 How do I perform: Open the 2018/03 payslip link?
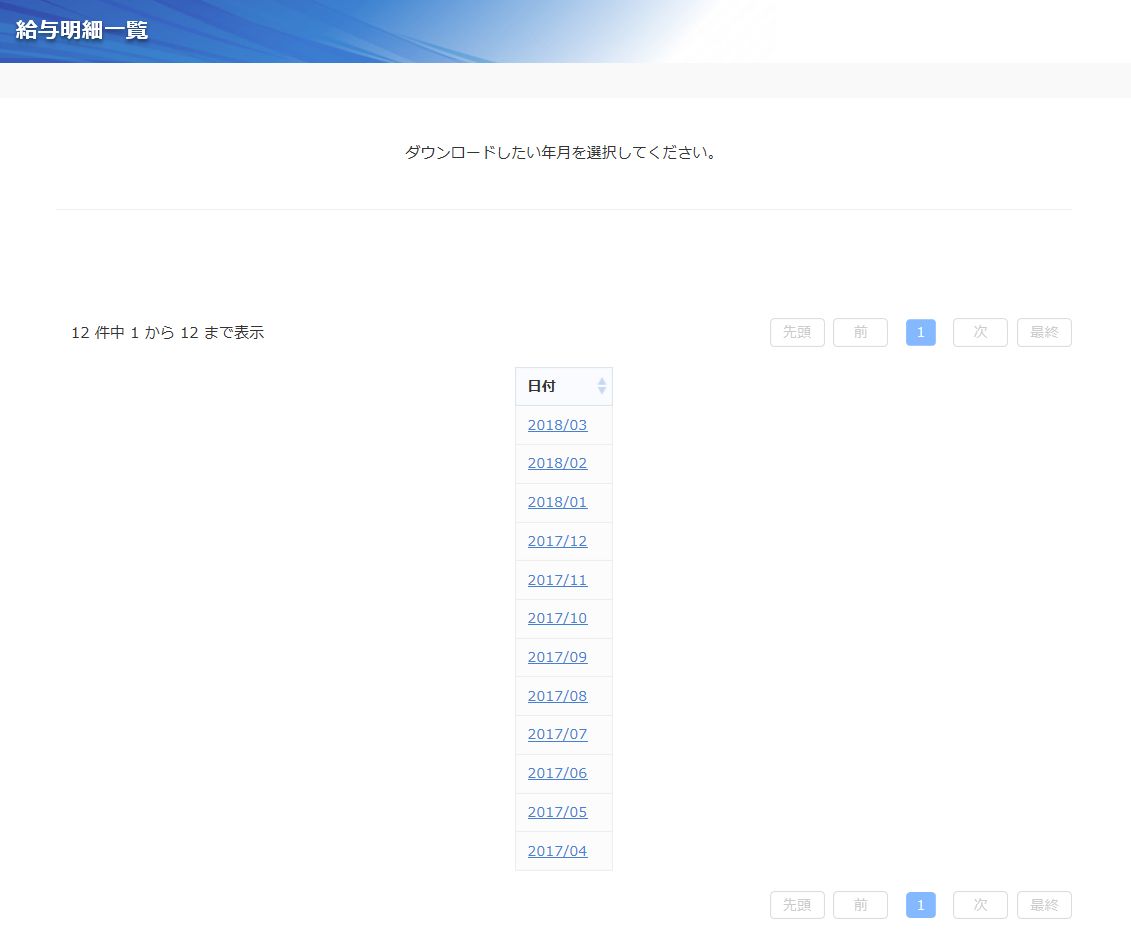[557, 425]
